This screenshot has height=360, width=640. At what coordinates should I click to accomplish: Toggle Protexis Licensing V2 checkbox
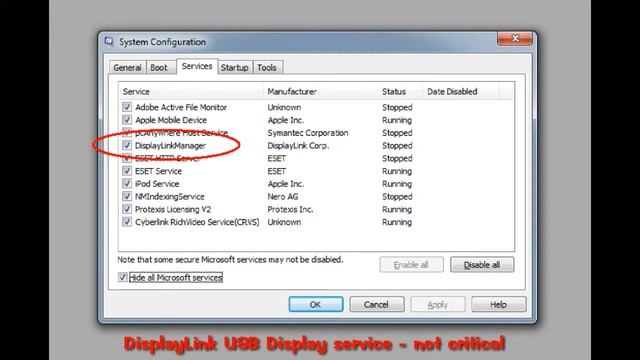127,209
